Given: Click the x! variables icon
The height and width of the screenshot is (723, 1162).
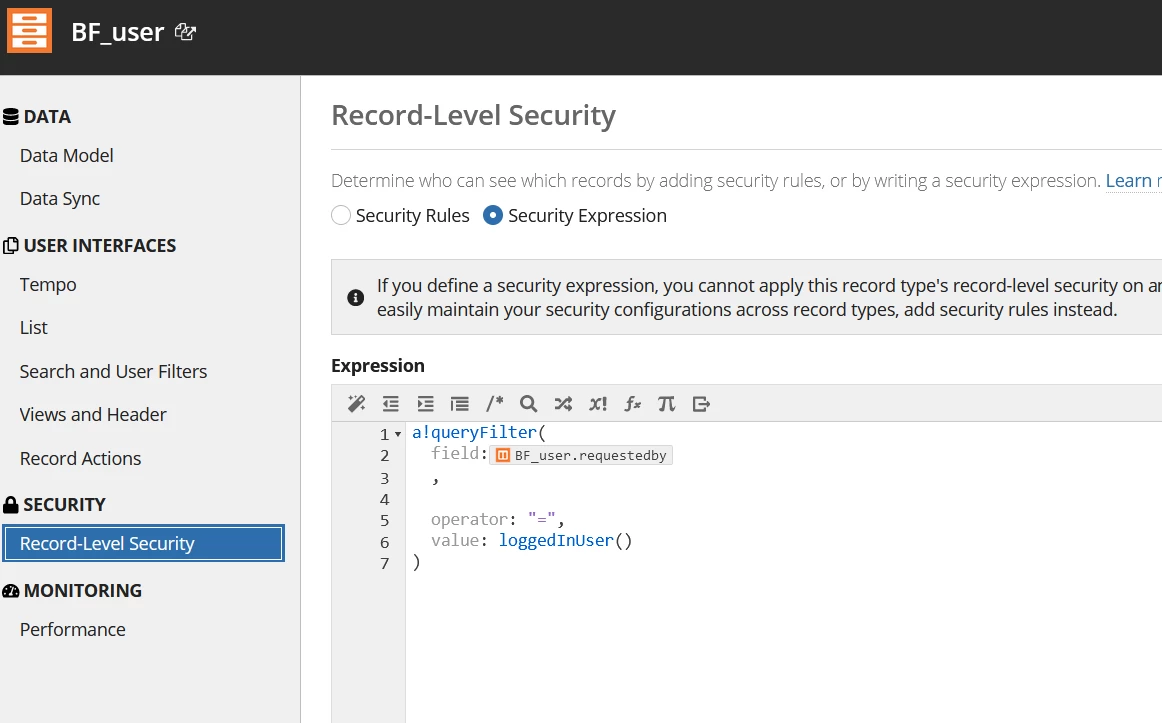Looking at the screenshot, I should point(598,404).
